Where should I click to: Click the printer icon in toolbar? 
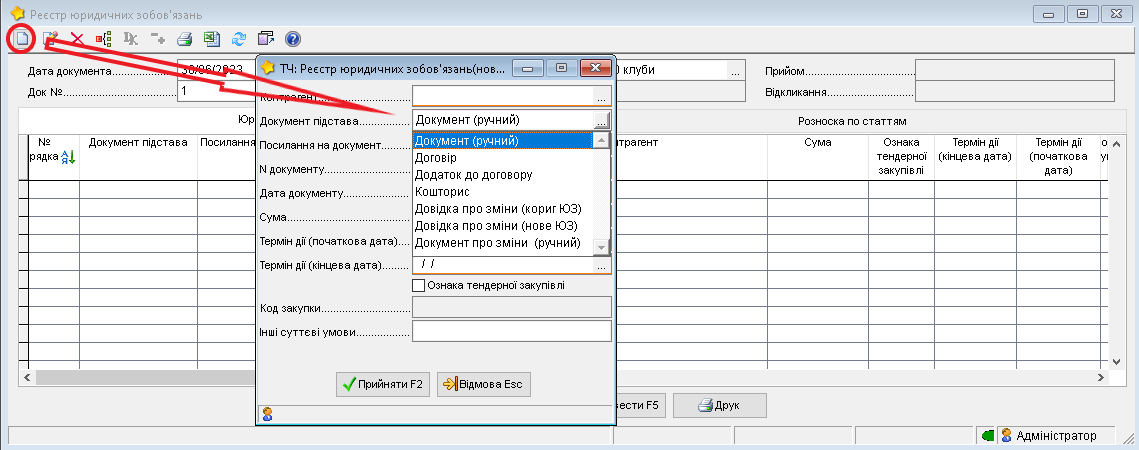tap(184, 39)
